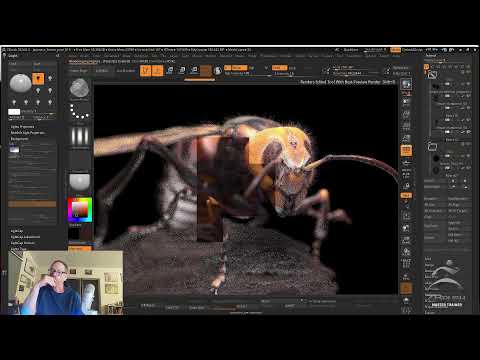480x360 pixels.
Task: Select the light placement sphere preview
Action: coord(20,83)
